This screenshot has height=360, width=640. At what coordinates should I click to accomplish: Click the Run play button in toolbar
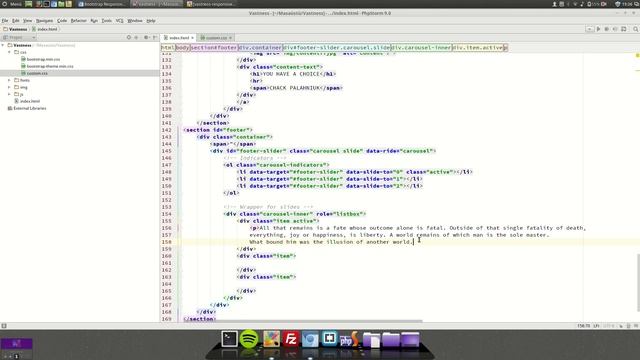tap(598, 29)
